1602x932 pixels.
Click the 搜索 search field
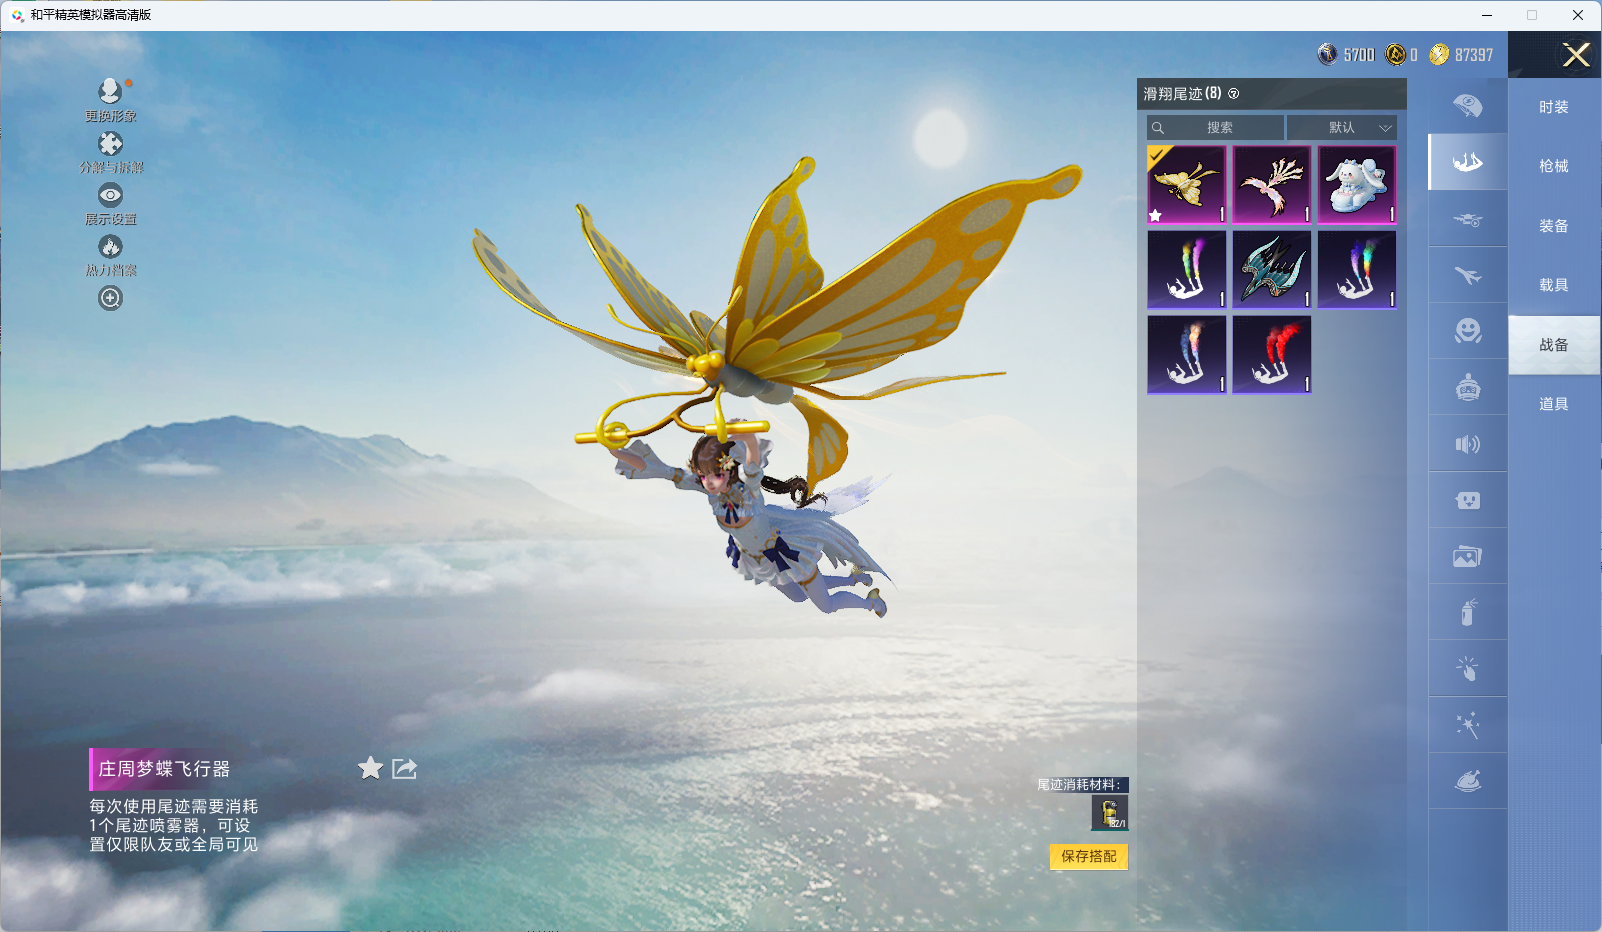(x=1216, y=128)
